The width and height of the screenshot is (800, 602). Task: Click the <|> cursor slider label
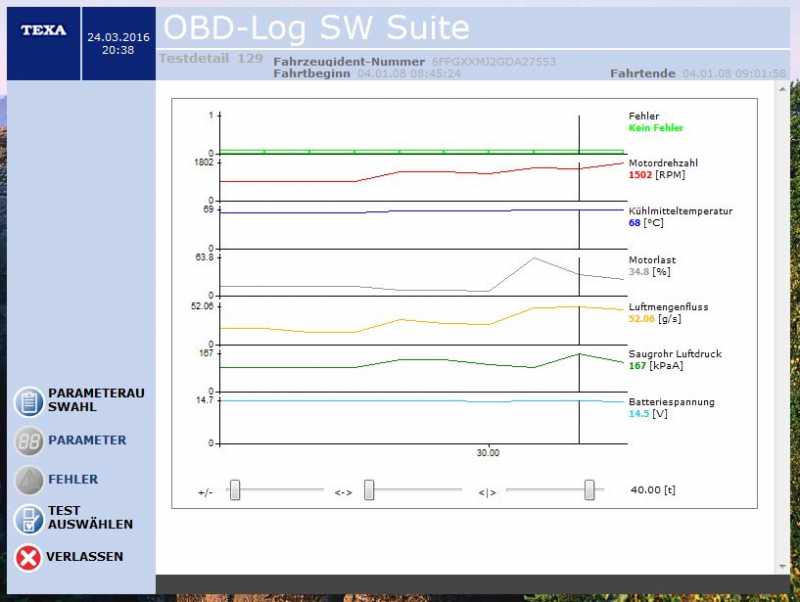487,492
